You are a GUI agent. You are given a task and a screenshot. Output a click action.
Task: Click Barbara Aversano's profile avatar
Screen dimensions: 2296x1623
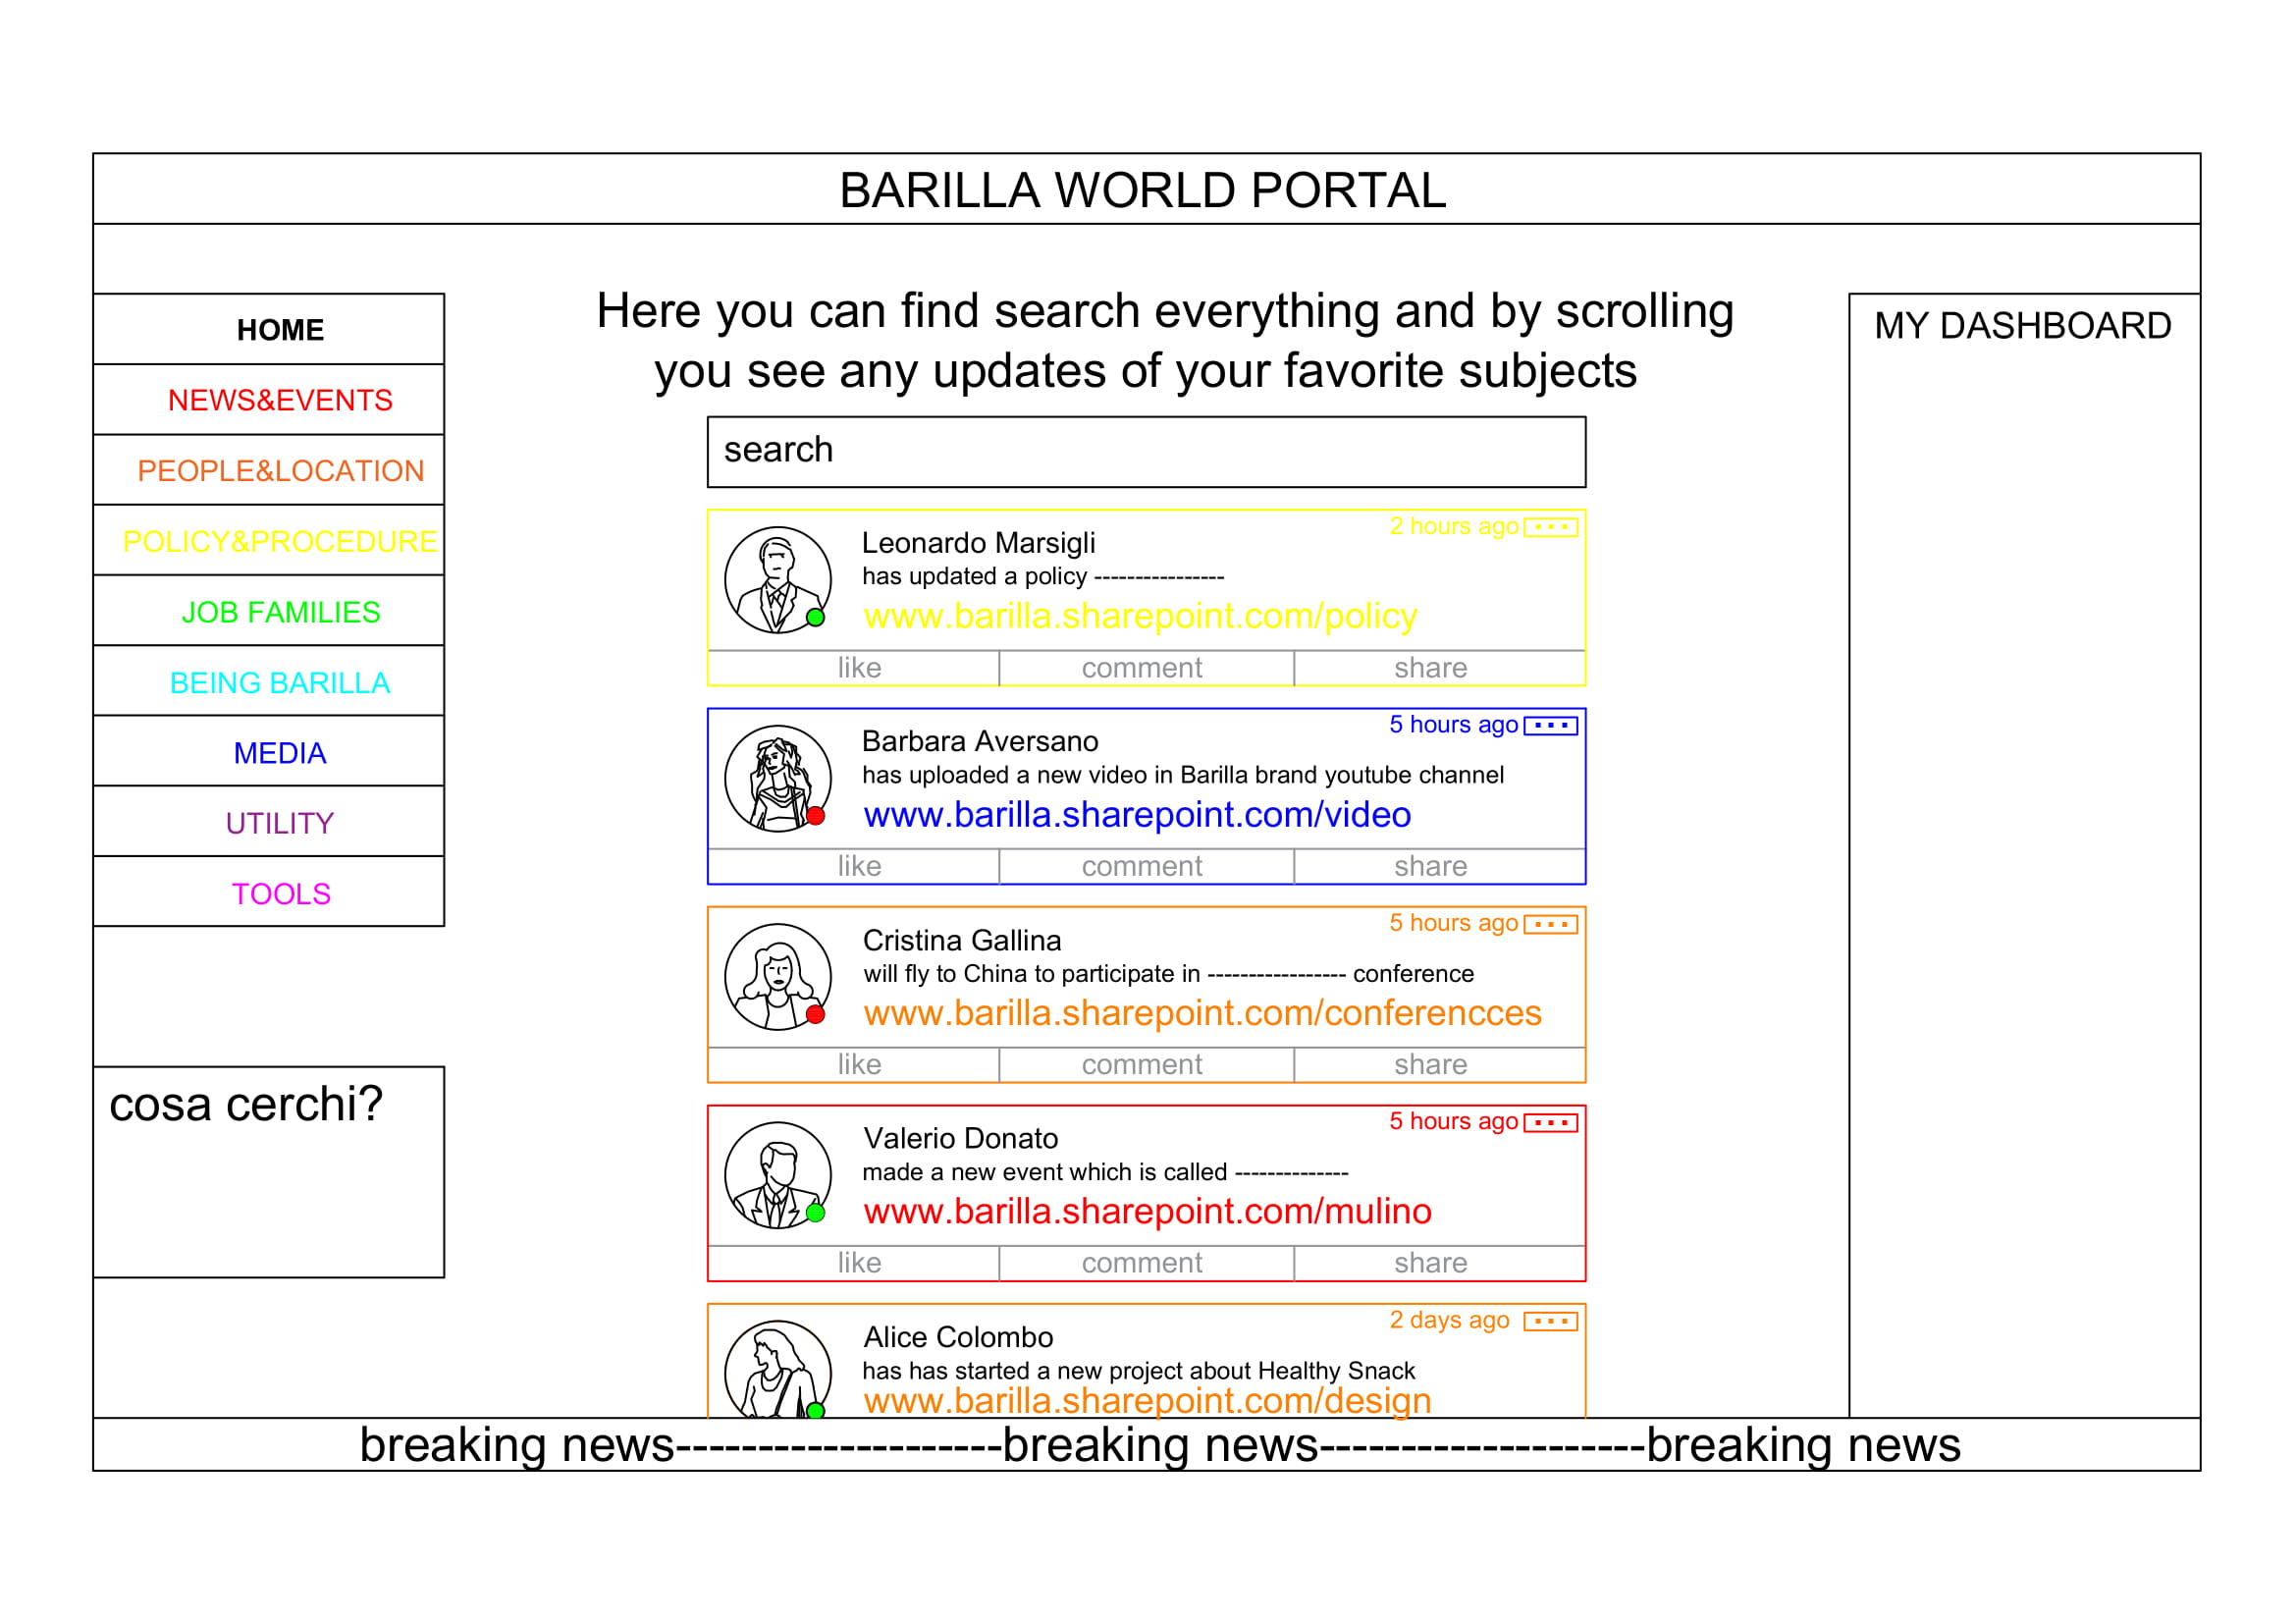tap(777, 778)
